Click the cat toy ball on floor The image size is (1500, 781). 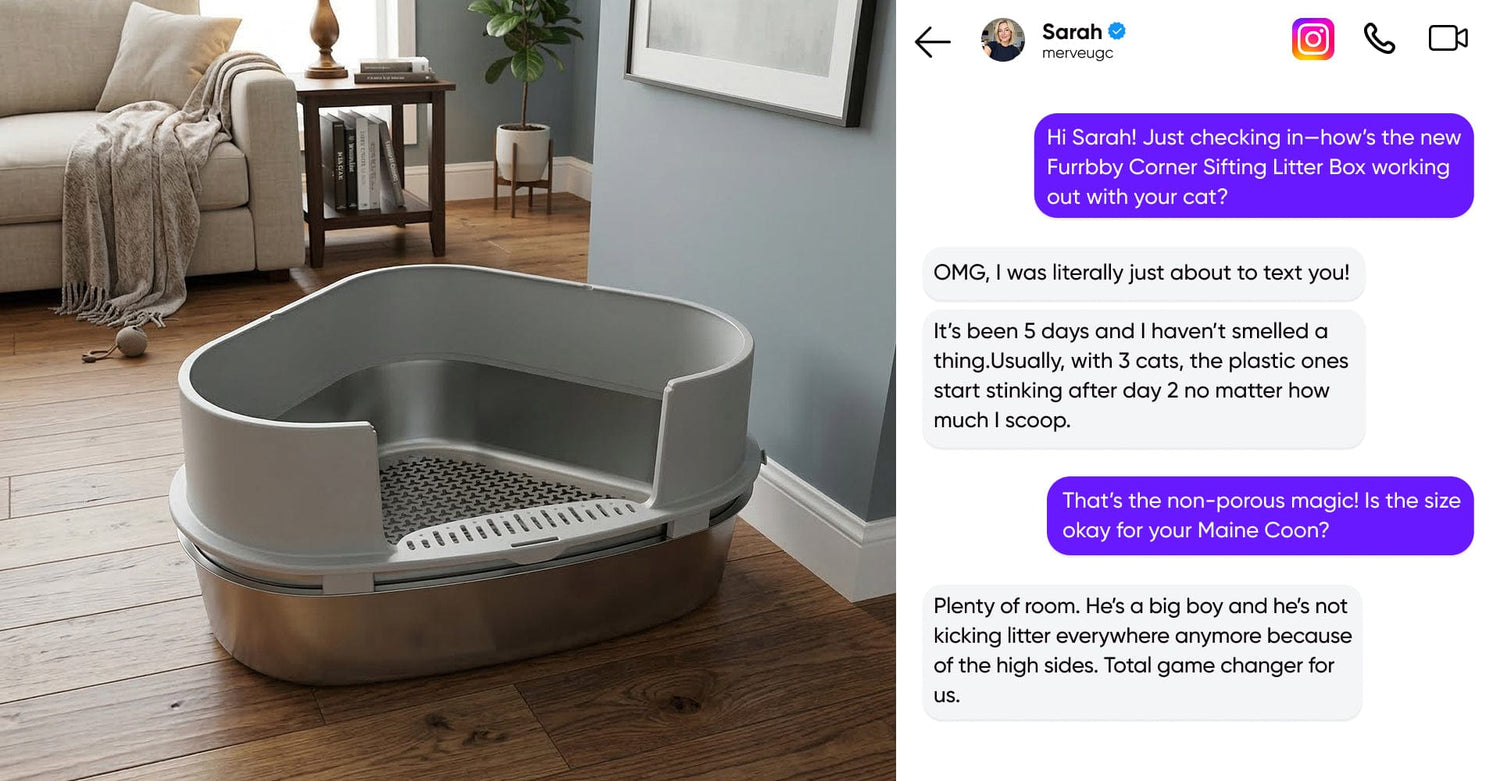(131, 342)
